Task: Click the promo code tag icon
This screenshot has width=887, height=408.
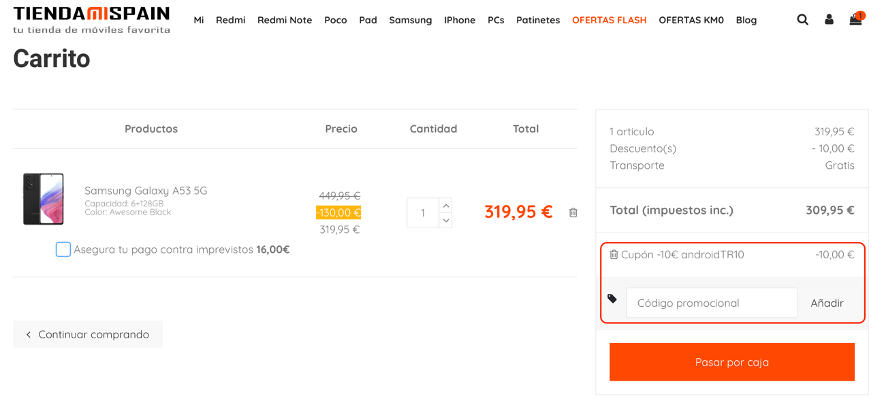Action: click(x=612, y=298)
